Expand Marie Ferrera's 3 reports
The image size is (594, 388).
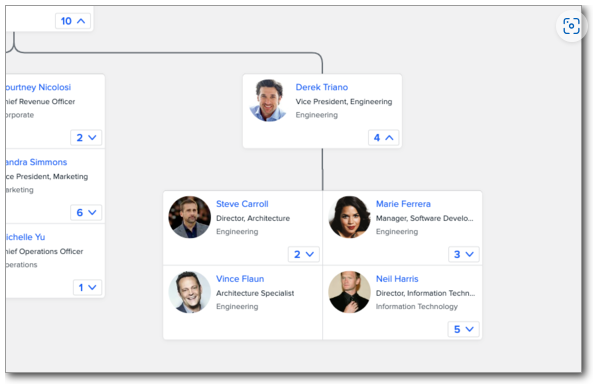click(464, 254)
